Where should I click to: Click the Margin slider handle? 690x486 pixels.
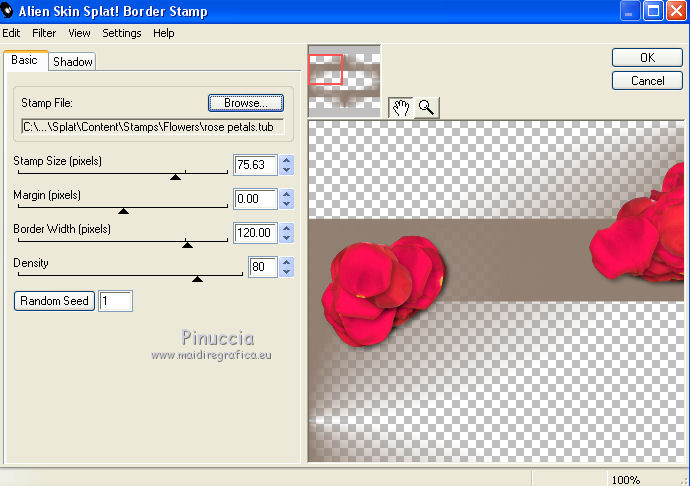[124, 211]
